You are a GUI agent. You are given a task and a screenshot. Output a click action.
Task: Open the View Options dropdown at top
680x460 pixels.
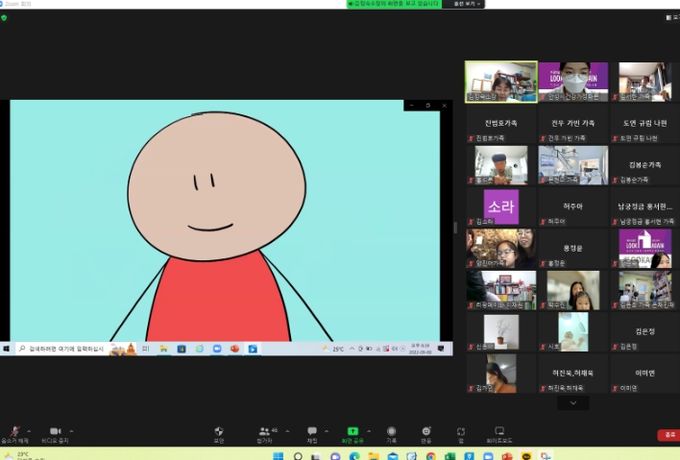tap(466, 4)
